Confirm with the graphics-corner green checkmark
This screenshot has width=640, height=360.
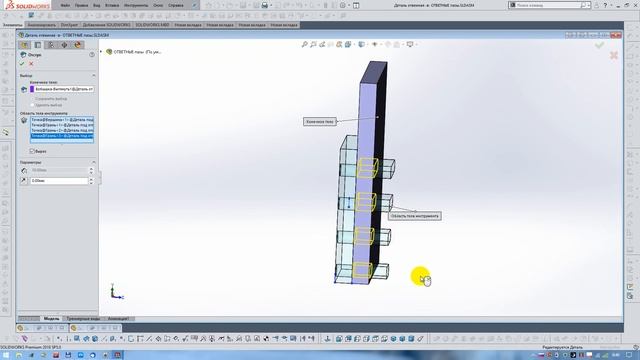tap(599, 45)
